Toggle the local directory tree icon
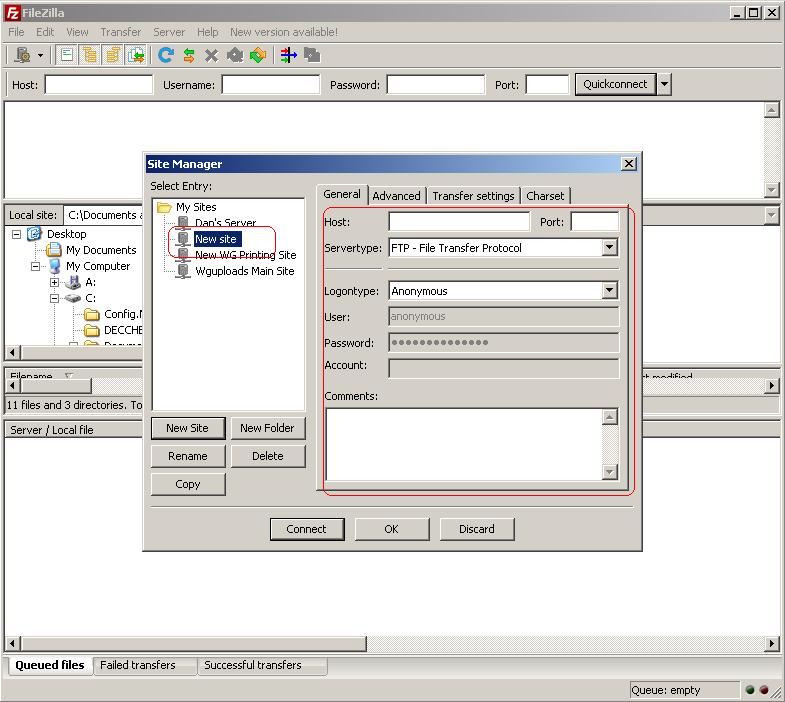The width and height of the screenshot is (785, 702). point(90,55)
